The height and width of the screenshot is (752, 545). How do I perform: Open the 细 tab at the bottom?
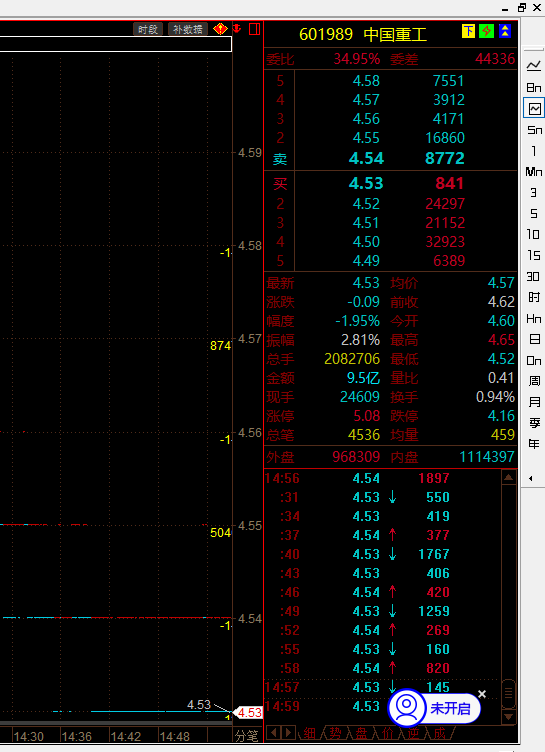coord(309,733)
